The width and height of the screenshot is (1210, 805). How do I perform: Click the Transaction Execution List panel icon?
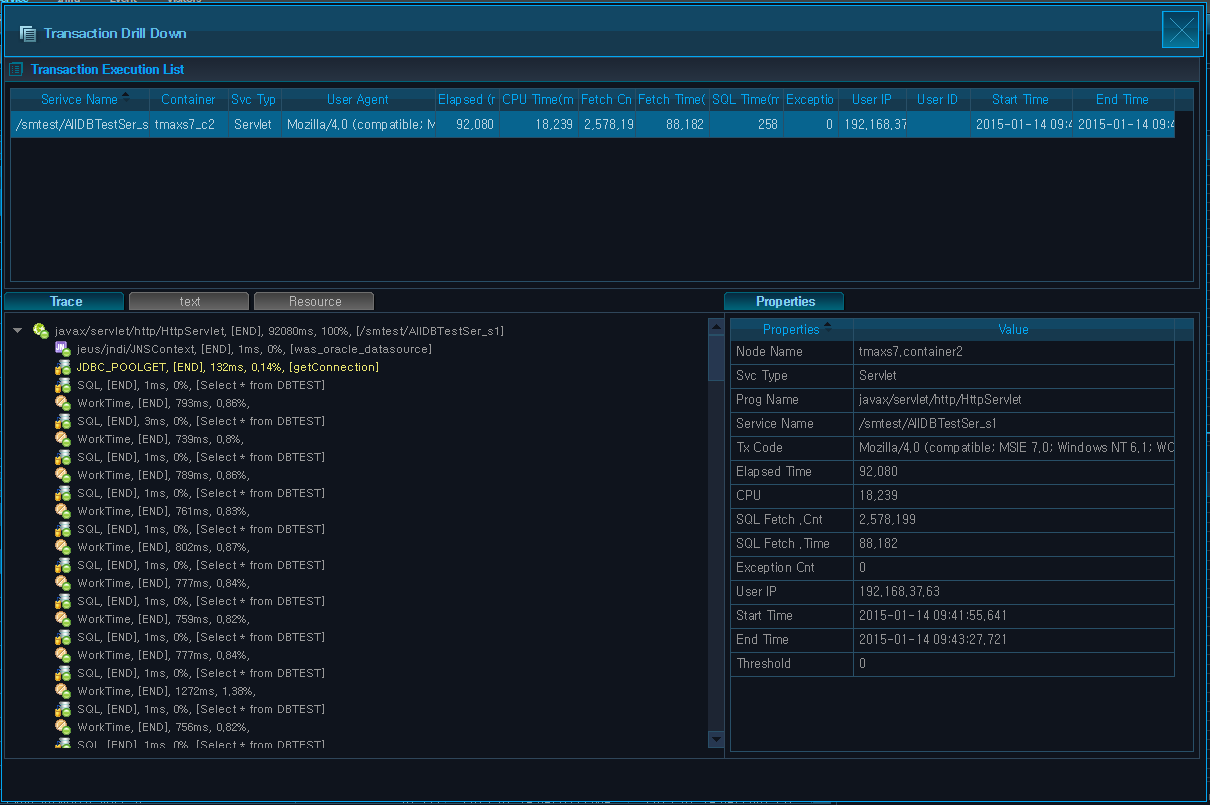pyautogui.click(x=16, y=69)
